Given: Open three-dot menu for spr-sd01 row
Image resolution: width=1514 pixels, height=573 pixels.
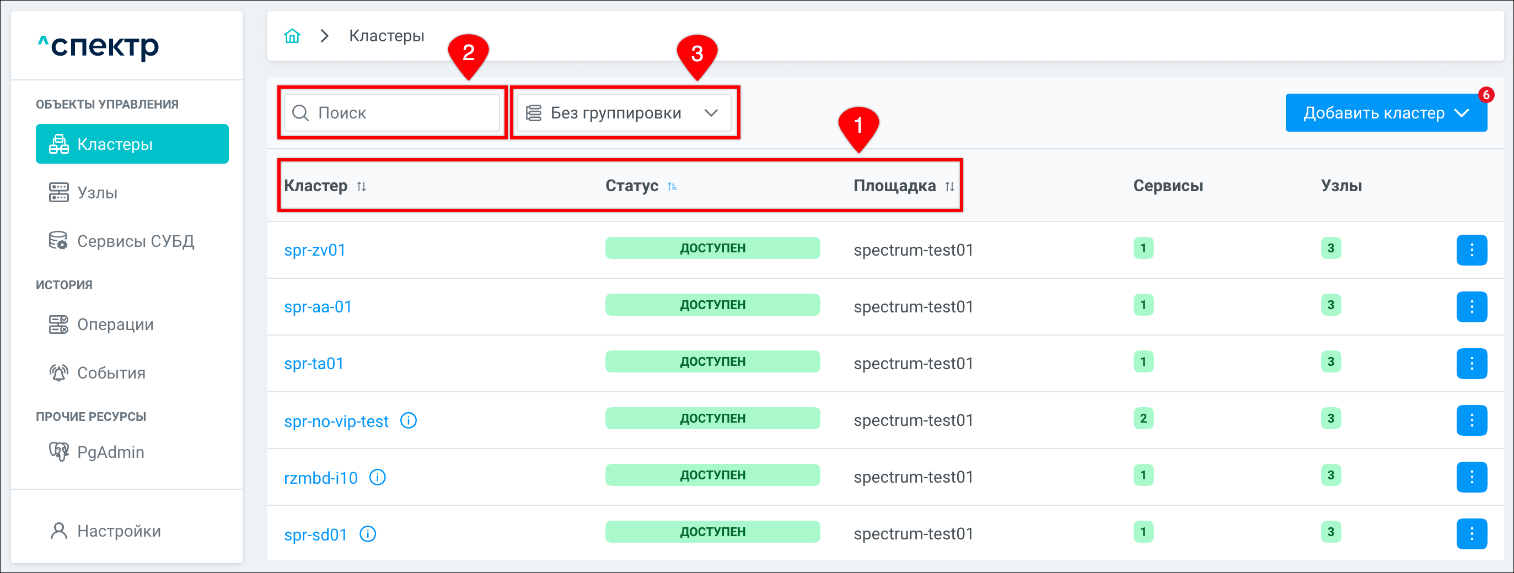Looking at the screenshot, I should coord(1471,534).
